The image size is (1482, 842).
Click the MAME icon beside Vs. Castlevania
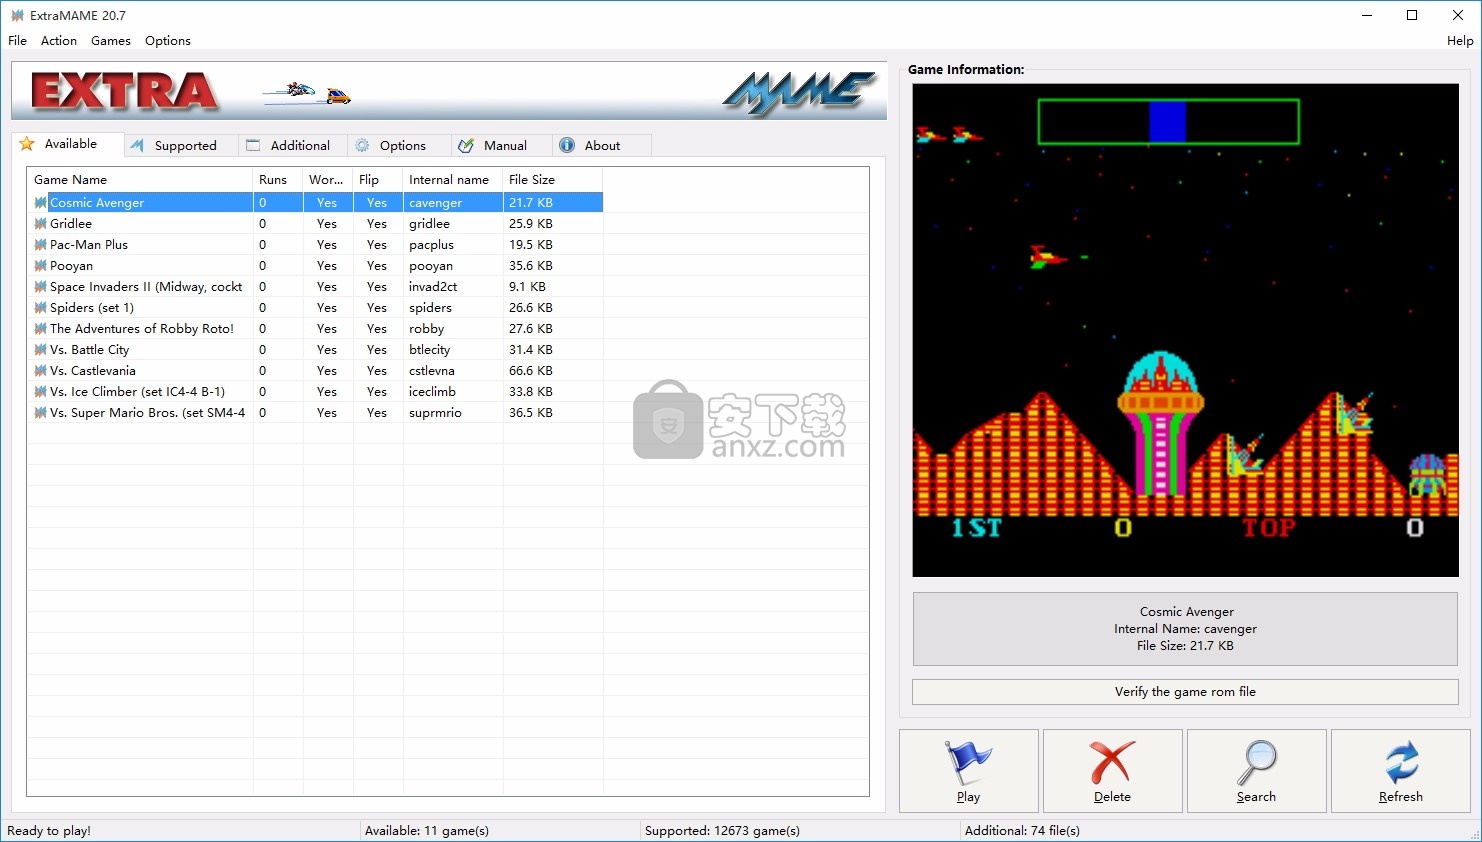40,371
